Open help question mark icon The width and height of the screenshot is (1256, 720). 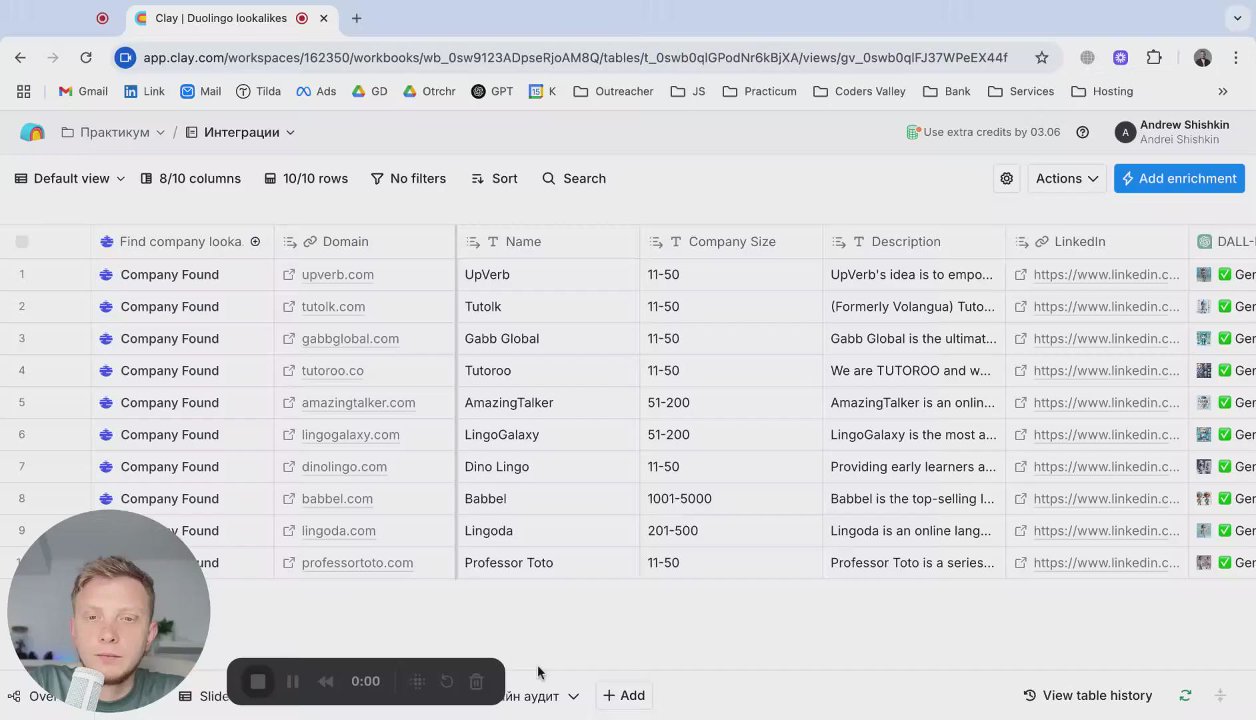point(1082,132)
